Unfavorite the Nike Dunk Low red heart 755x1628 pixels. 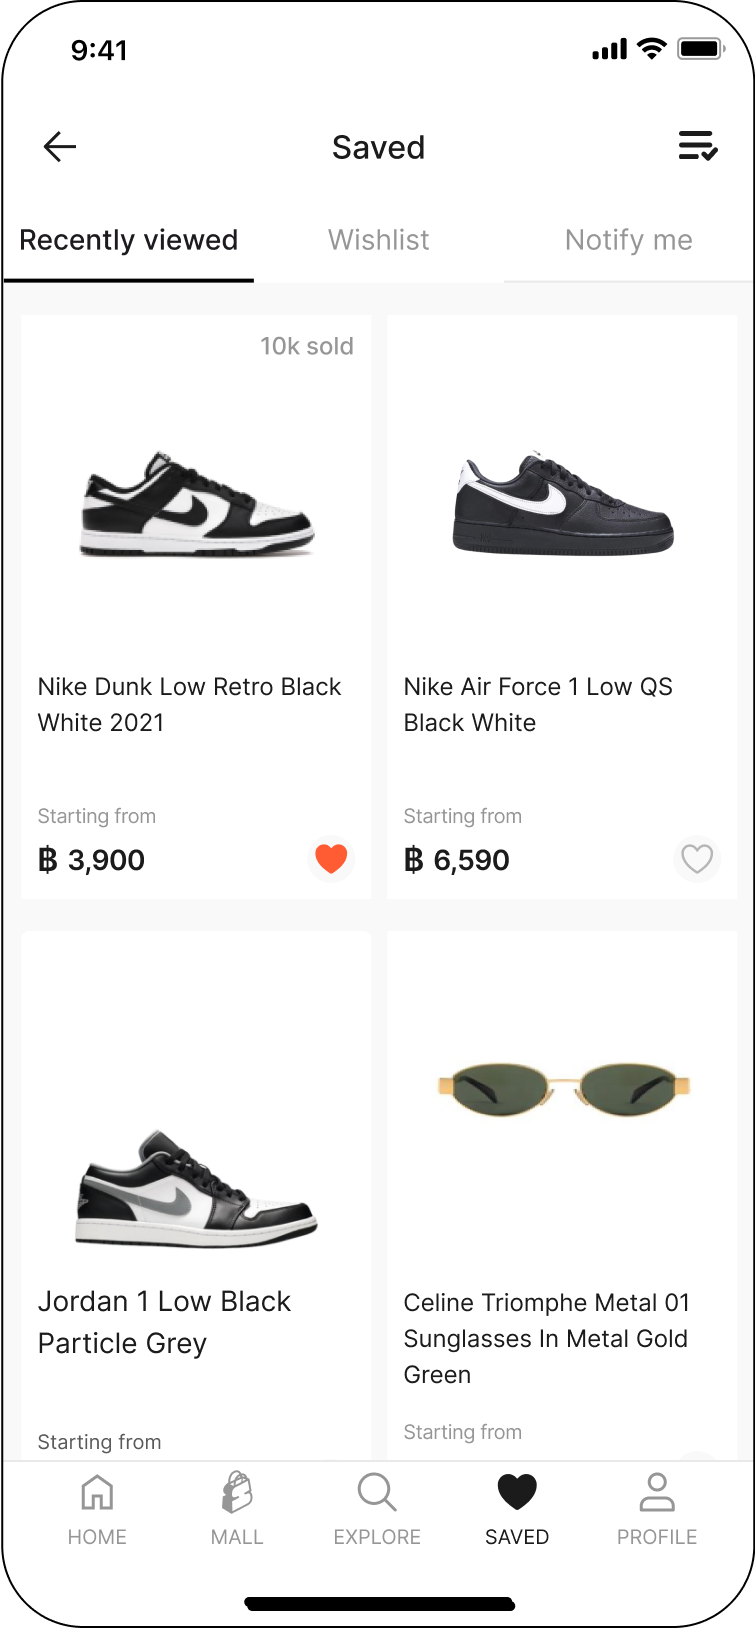point(331,858)
